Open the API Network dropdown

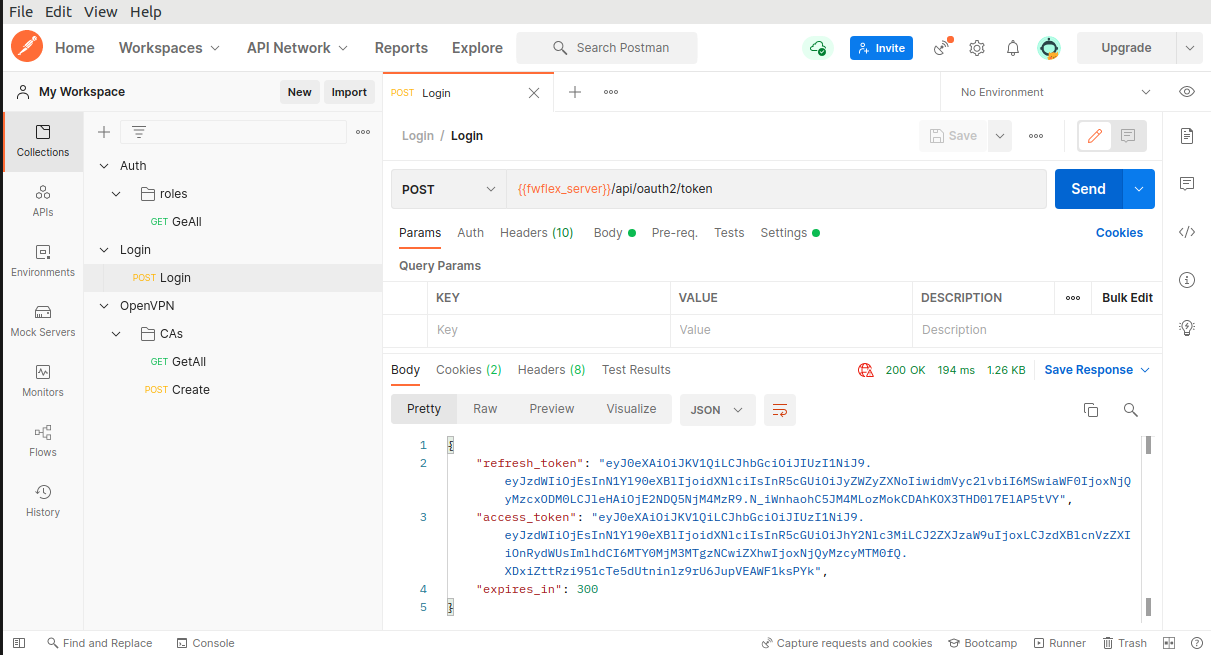pos(297,48)
